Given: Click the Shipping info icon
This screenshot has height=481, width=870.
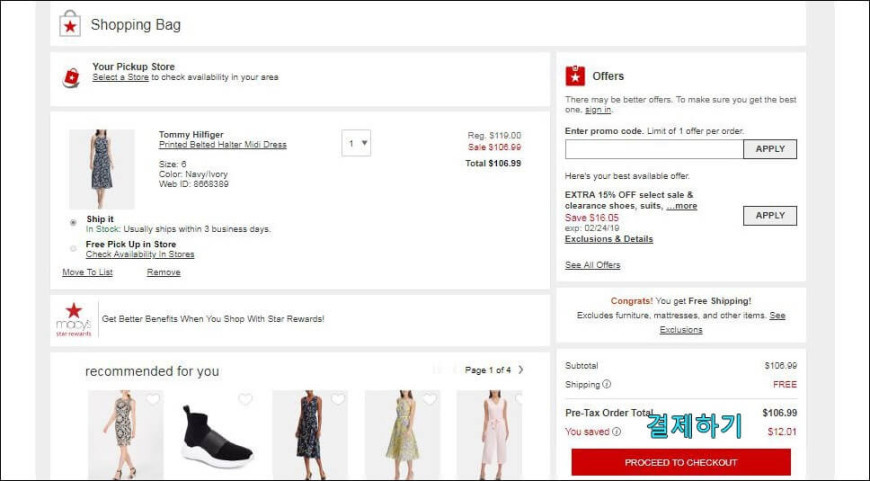Looking at the screenshot, I should 606,384.
